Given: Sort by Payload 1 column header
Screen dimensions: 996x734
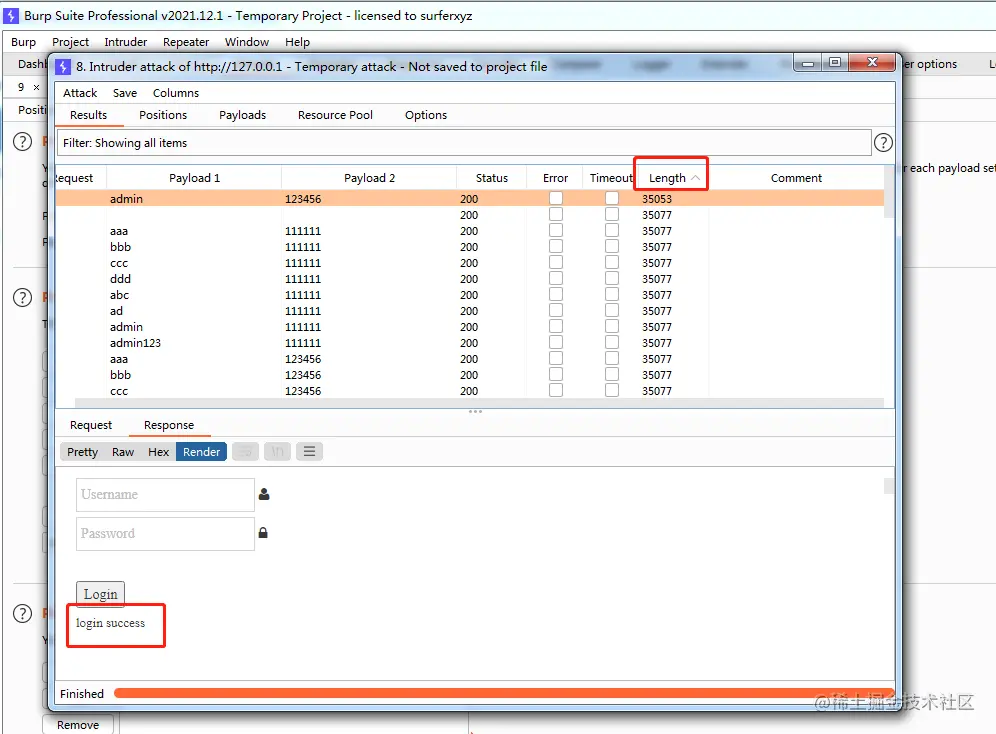Looking at the screenshot, I should tap(194, 178).
